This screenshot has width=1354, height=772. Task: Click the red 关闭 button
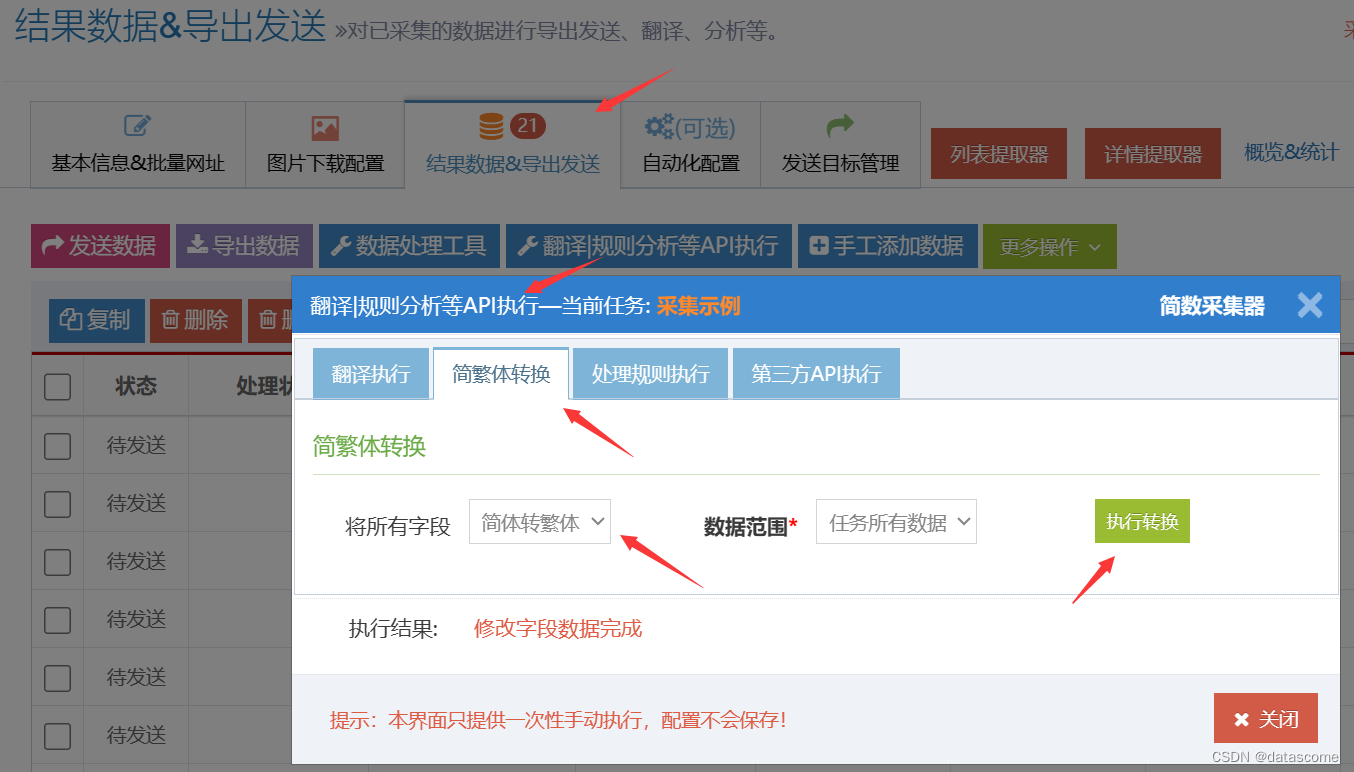1266,719
